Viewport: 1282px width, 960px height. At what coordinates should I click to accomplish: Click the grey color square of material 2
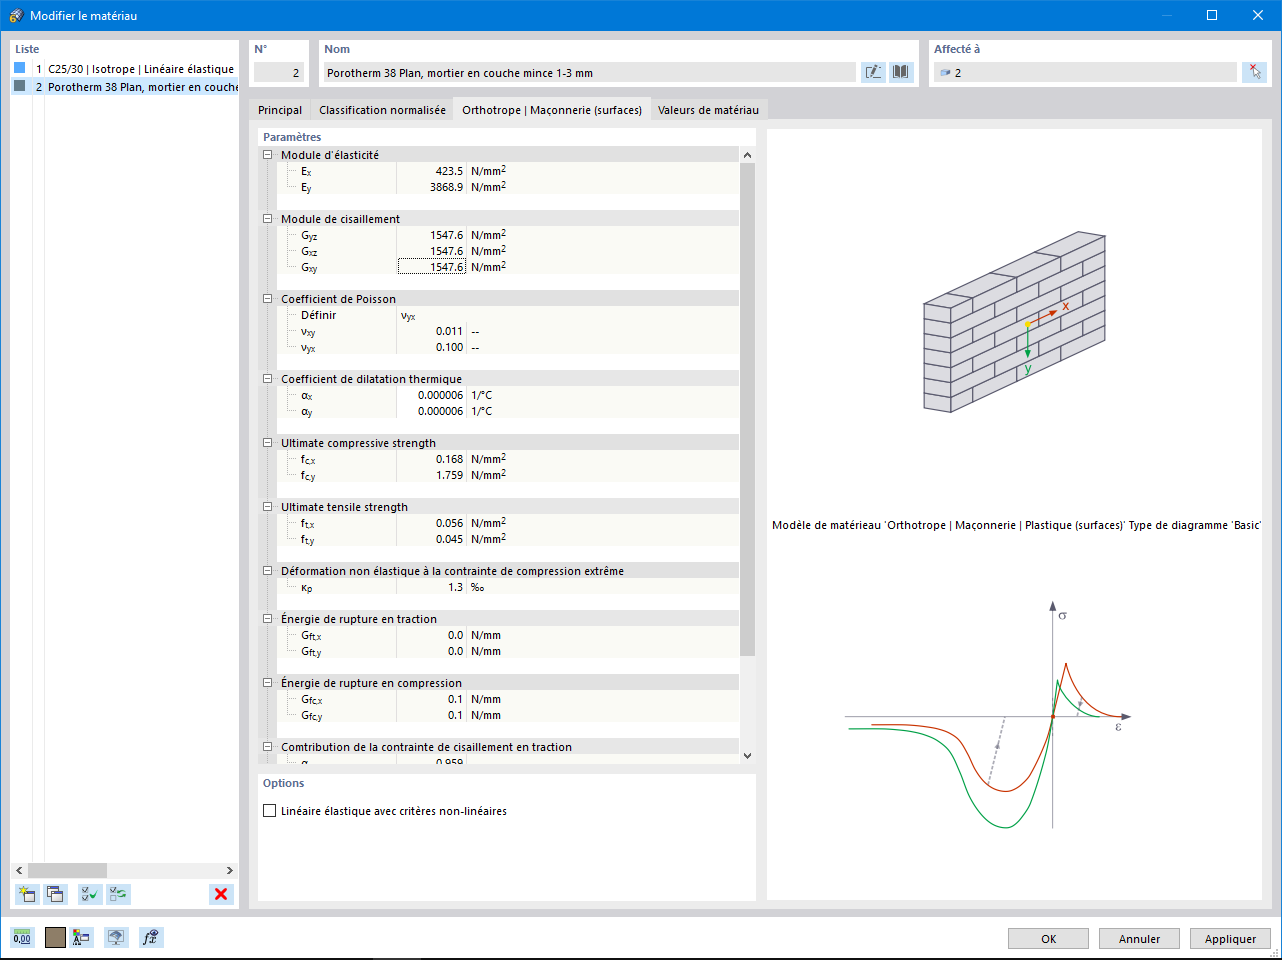20,86
